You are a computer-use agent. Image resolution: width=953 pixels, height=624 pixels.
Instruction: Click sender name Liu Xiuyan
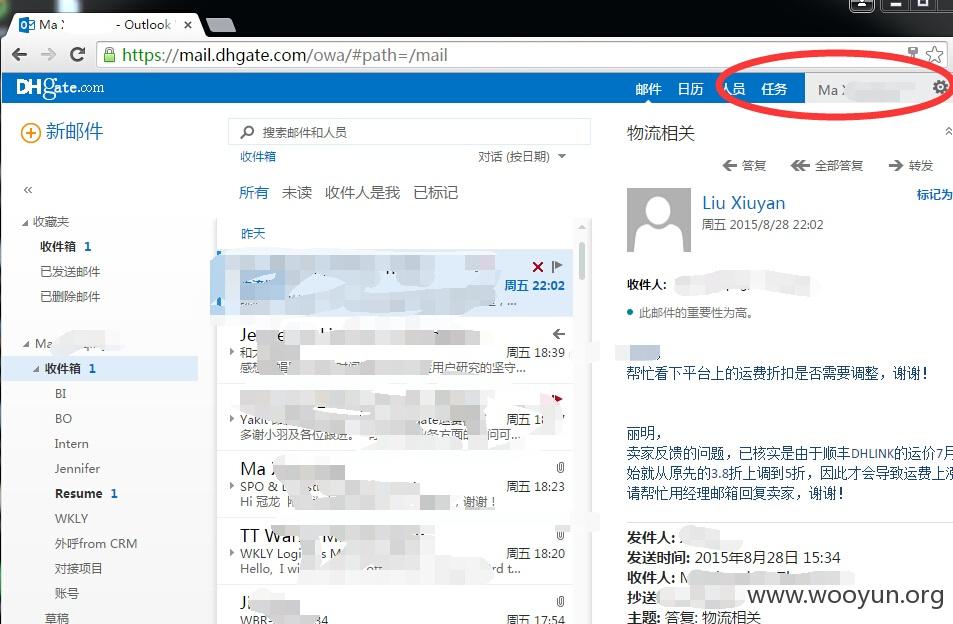(743, 202)
